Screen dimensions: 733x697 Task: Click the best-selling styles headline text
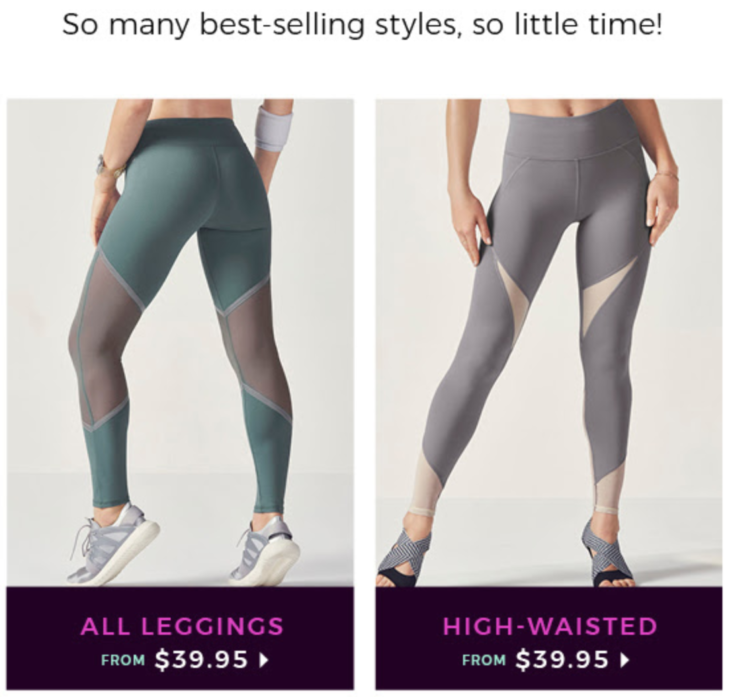click(362, 25)
